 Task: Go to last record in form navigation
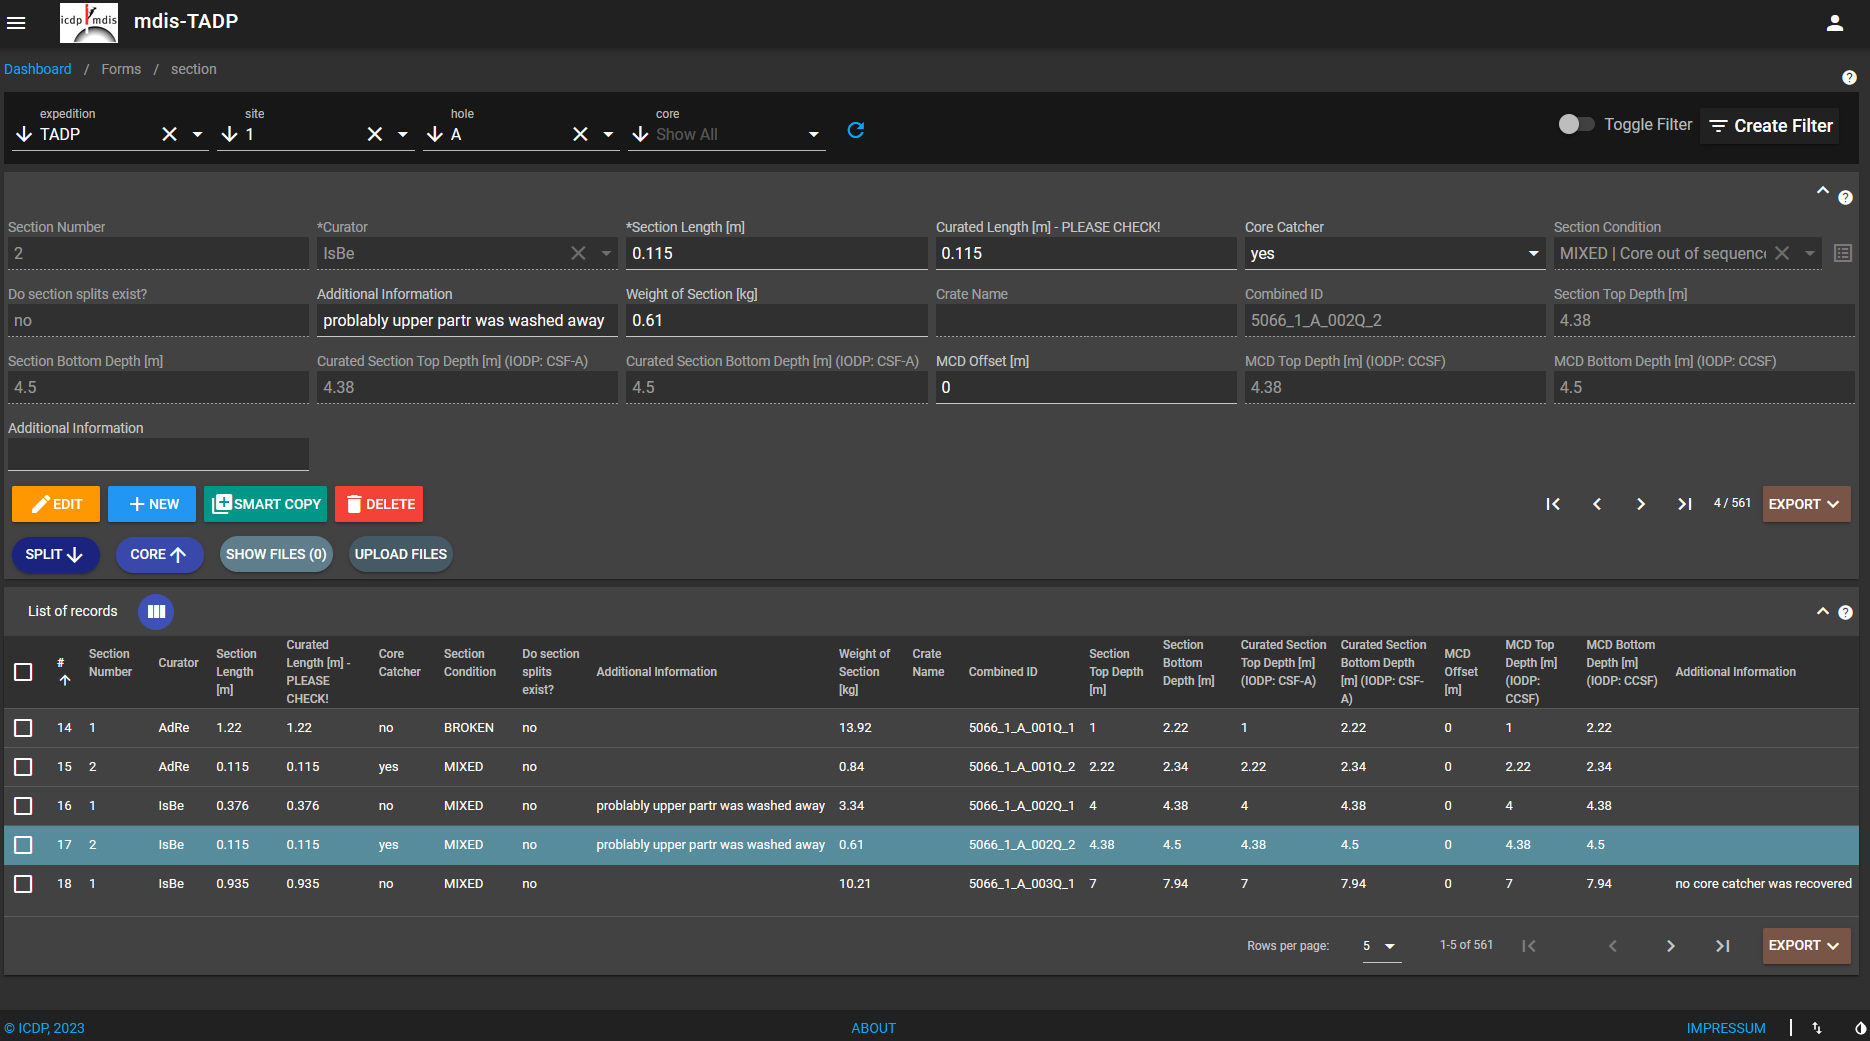coord(1684,504)
